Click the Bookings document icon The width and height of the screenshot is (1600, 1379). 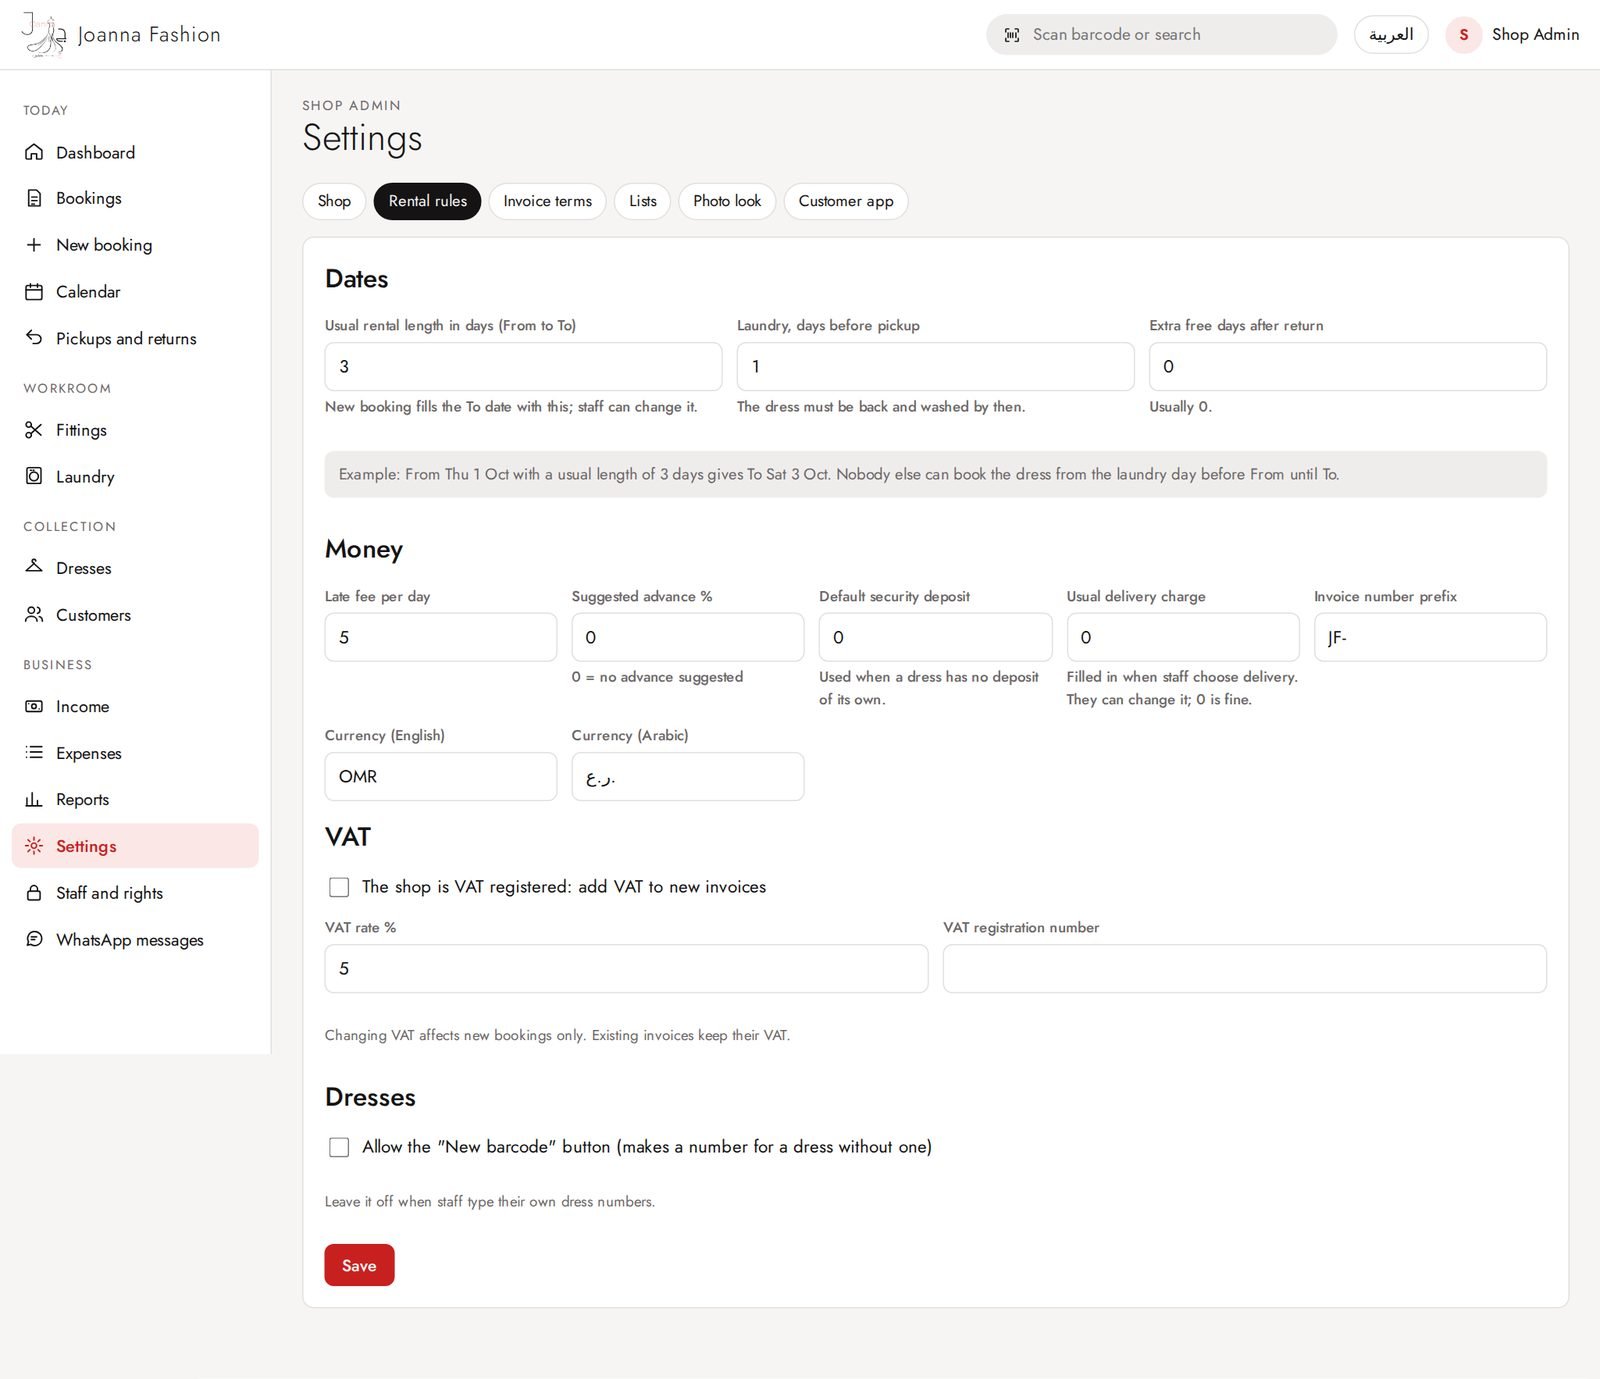click(x=34, y=198)
